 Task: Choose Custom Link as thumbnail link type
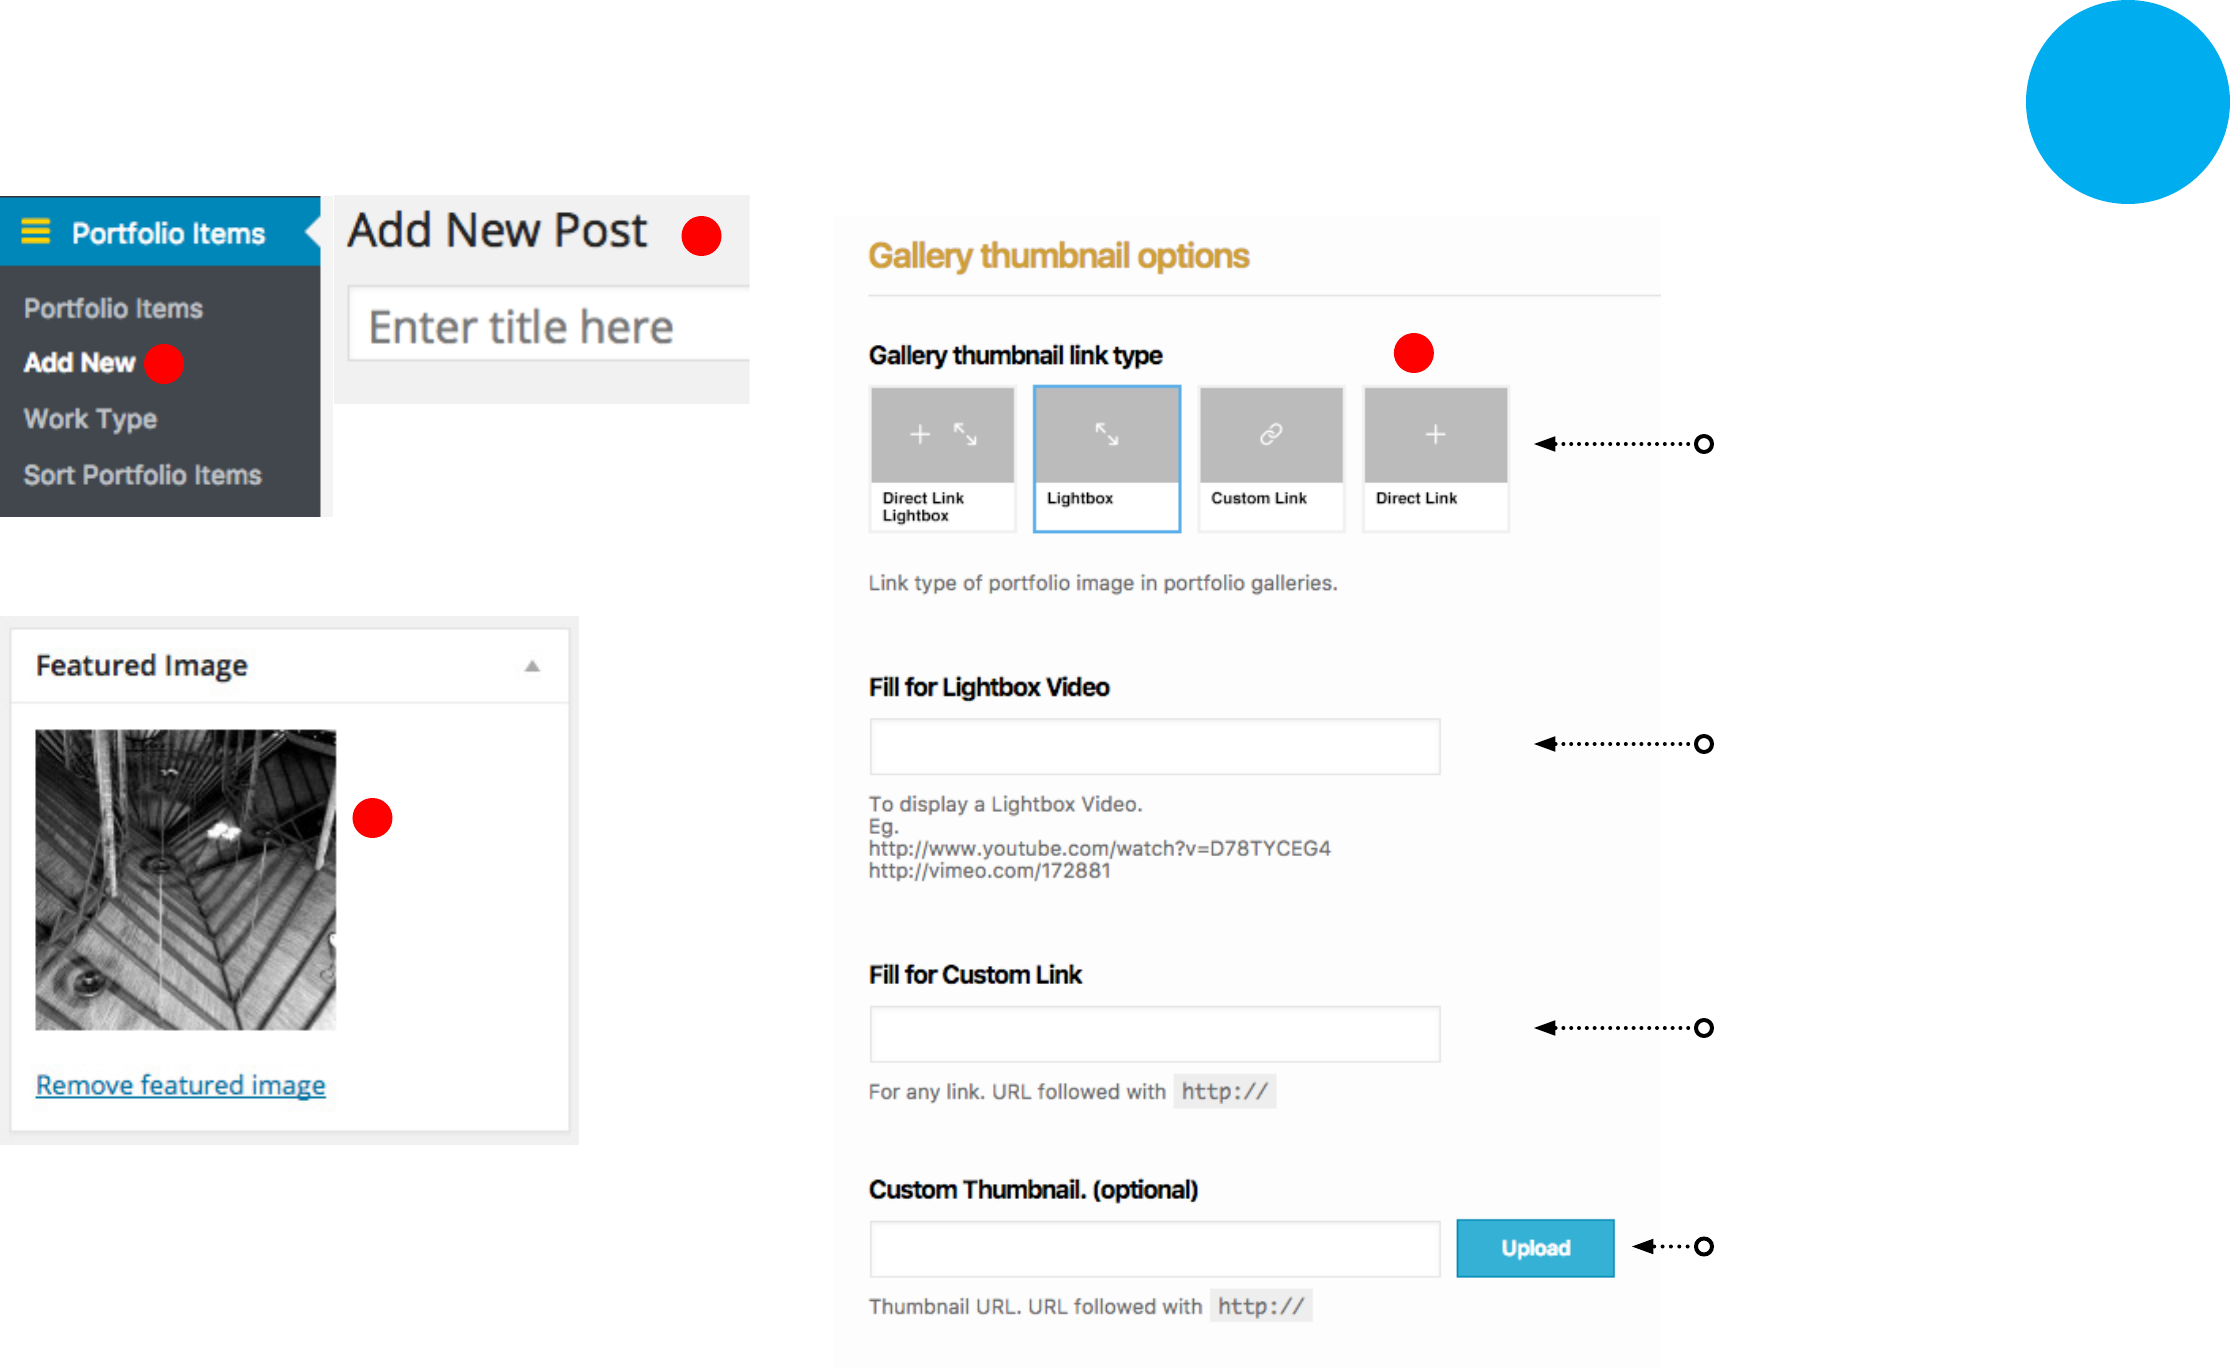[x=1258, y=498]
